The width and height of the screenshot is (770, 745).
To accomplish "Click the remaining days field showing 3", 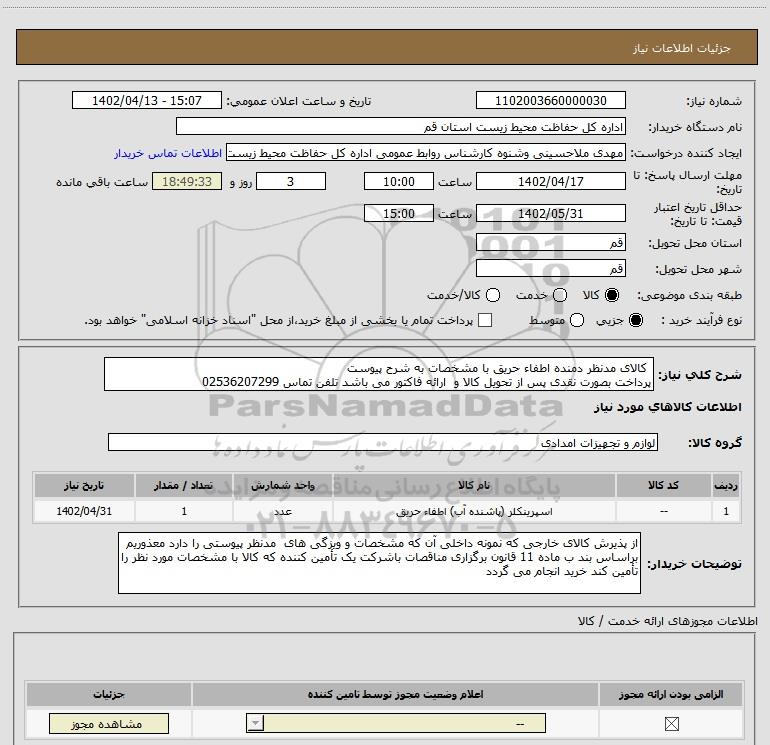I will (x=291, y=181).
